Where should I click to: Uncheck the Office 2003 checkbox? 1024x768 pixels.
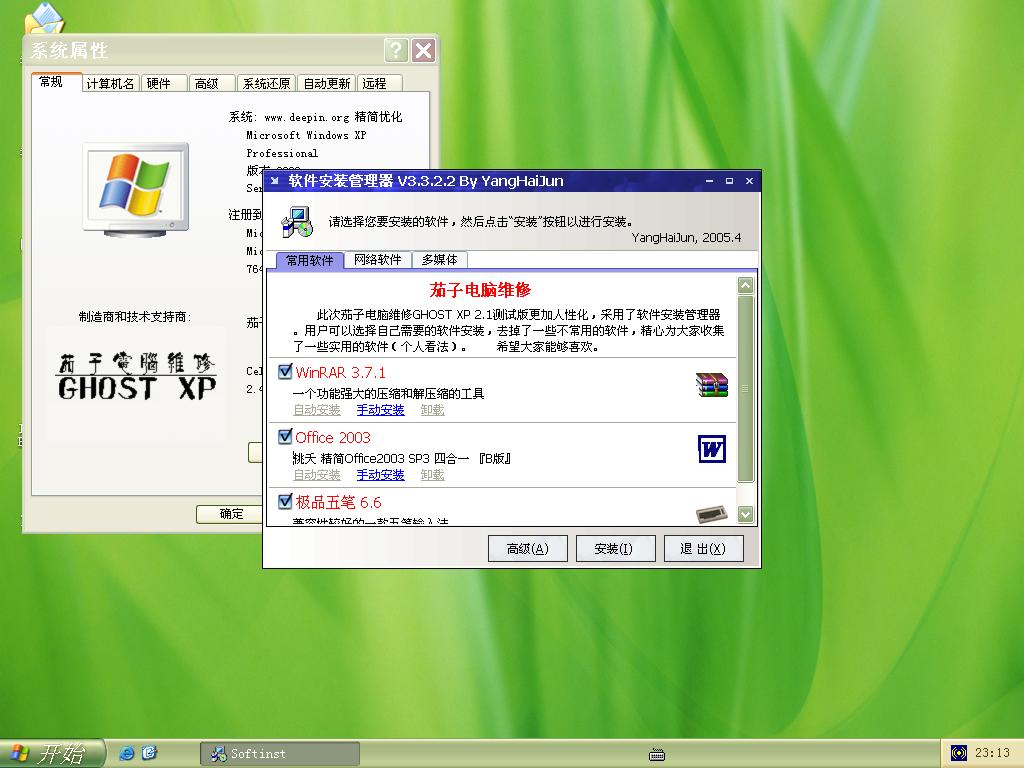click(285, 436)
